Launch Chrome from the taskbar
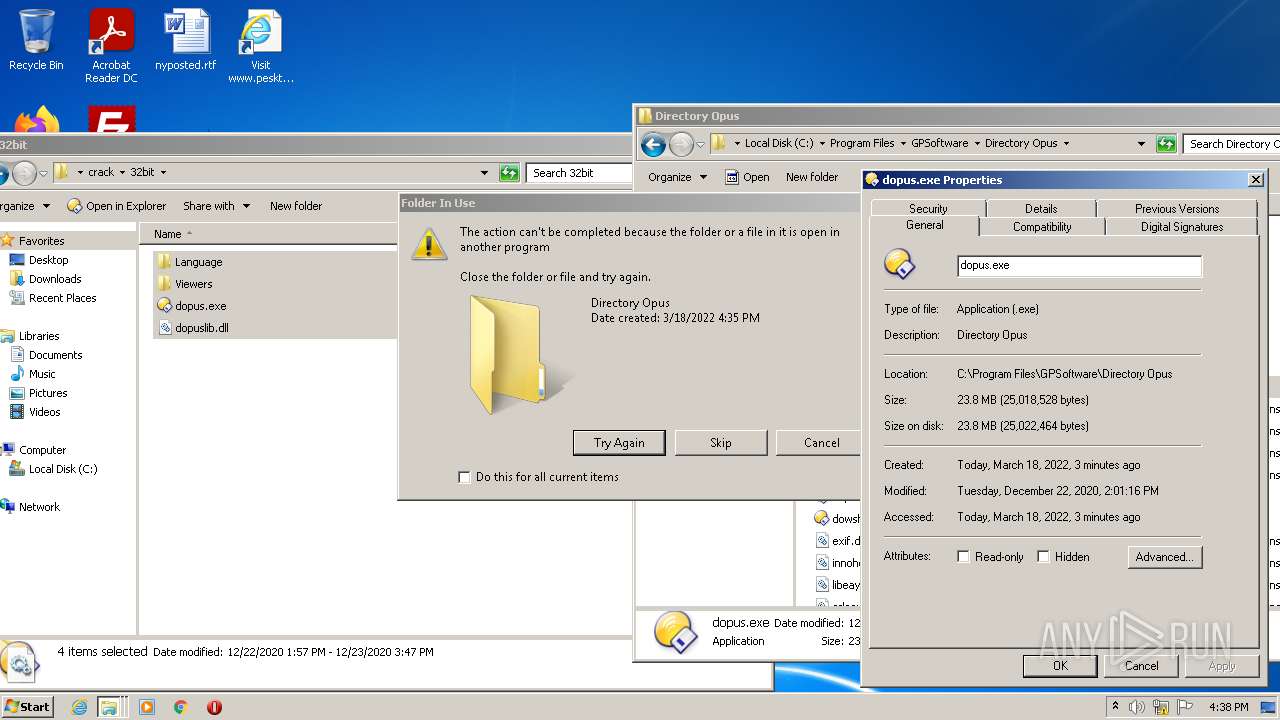The width and height of the screenshot is (1280, 720). pyautogui.click(x=181, y=707)
